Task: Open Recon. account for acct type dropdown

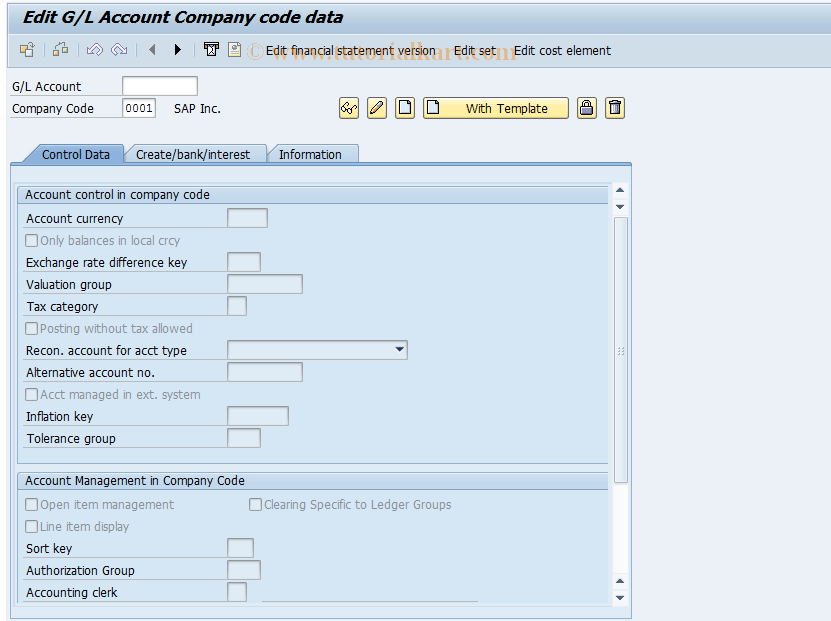Action: point(400,350)
